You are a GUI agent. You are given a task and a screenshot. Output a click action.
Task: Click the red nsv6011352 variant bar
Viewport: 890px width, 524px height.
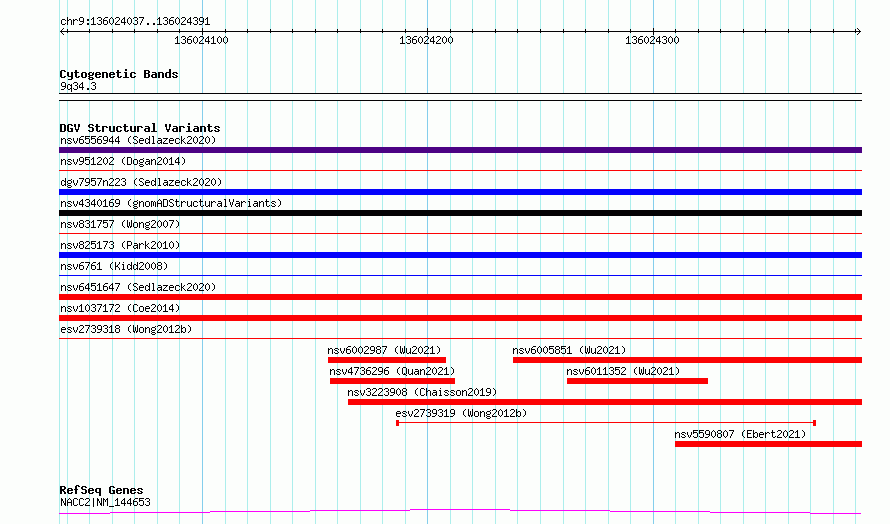pyautogui.click(x=637, y=381)
